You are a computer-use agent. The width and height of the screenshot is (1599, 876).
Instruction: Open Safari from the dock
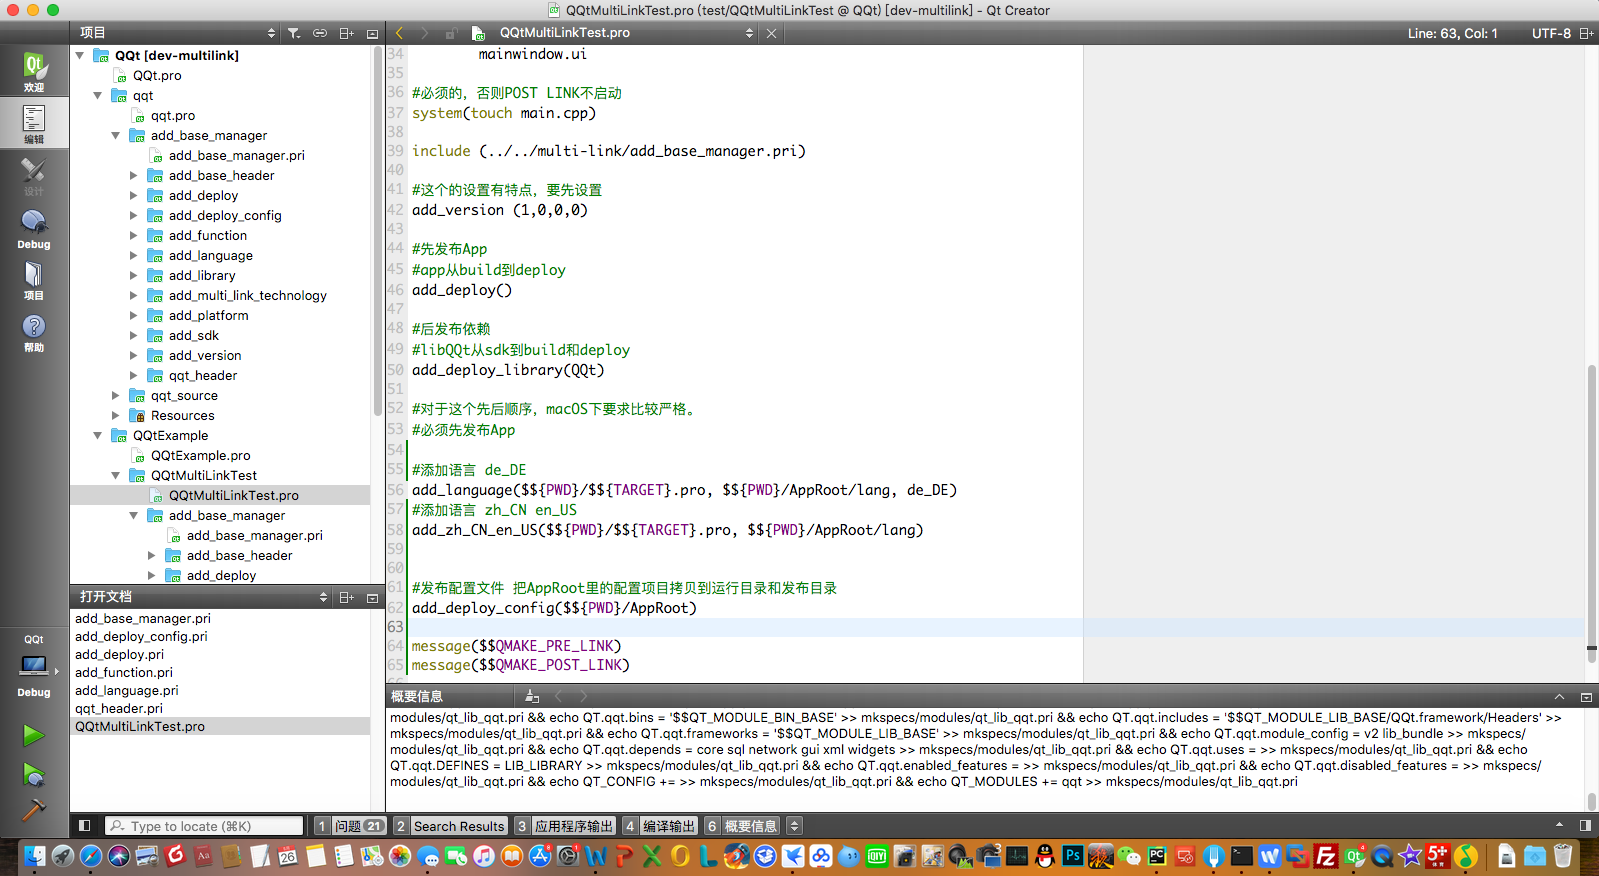point(90,856)
